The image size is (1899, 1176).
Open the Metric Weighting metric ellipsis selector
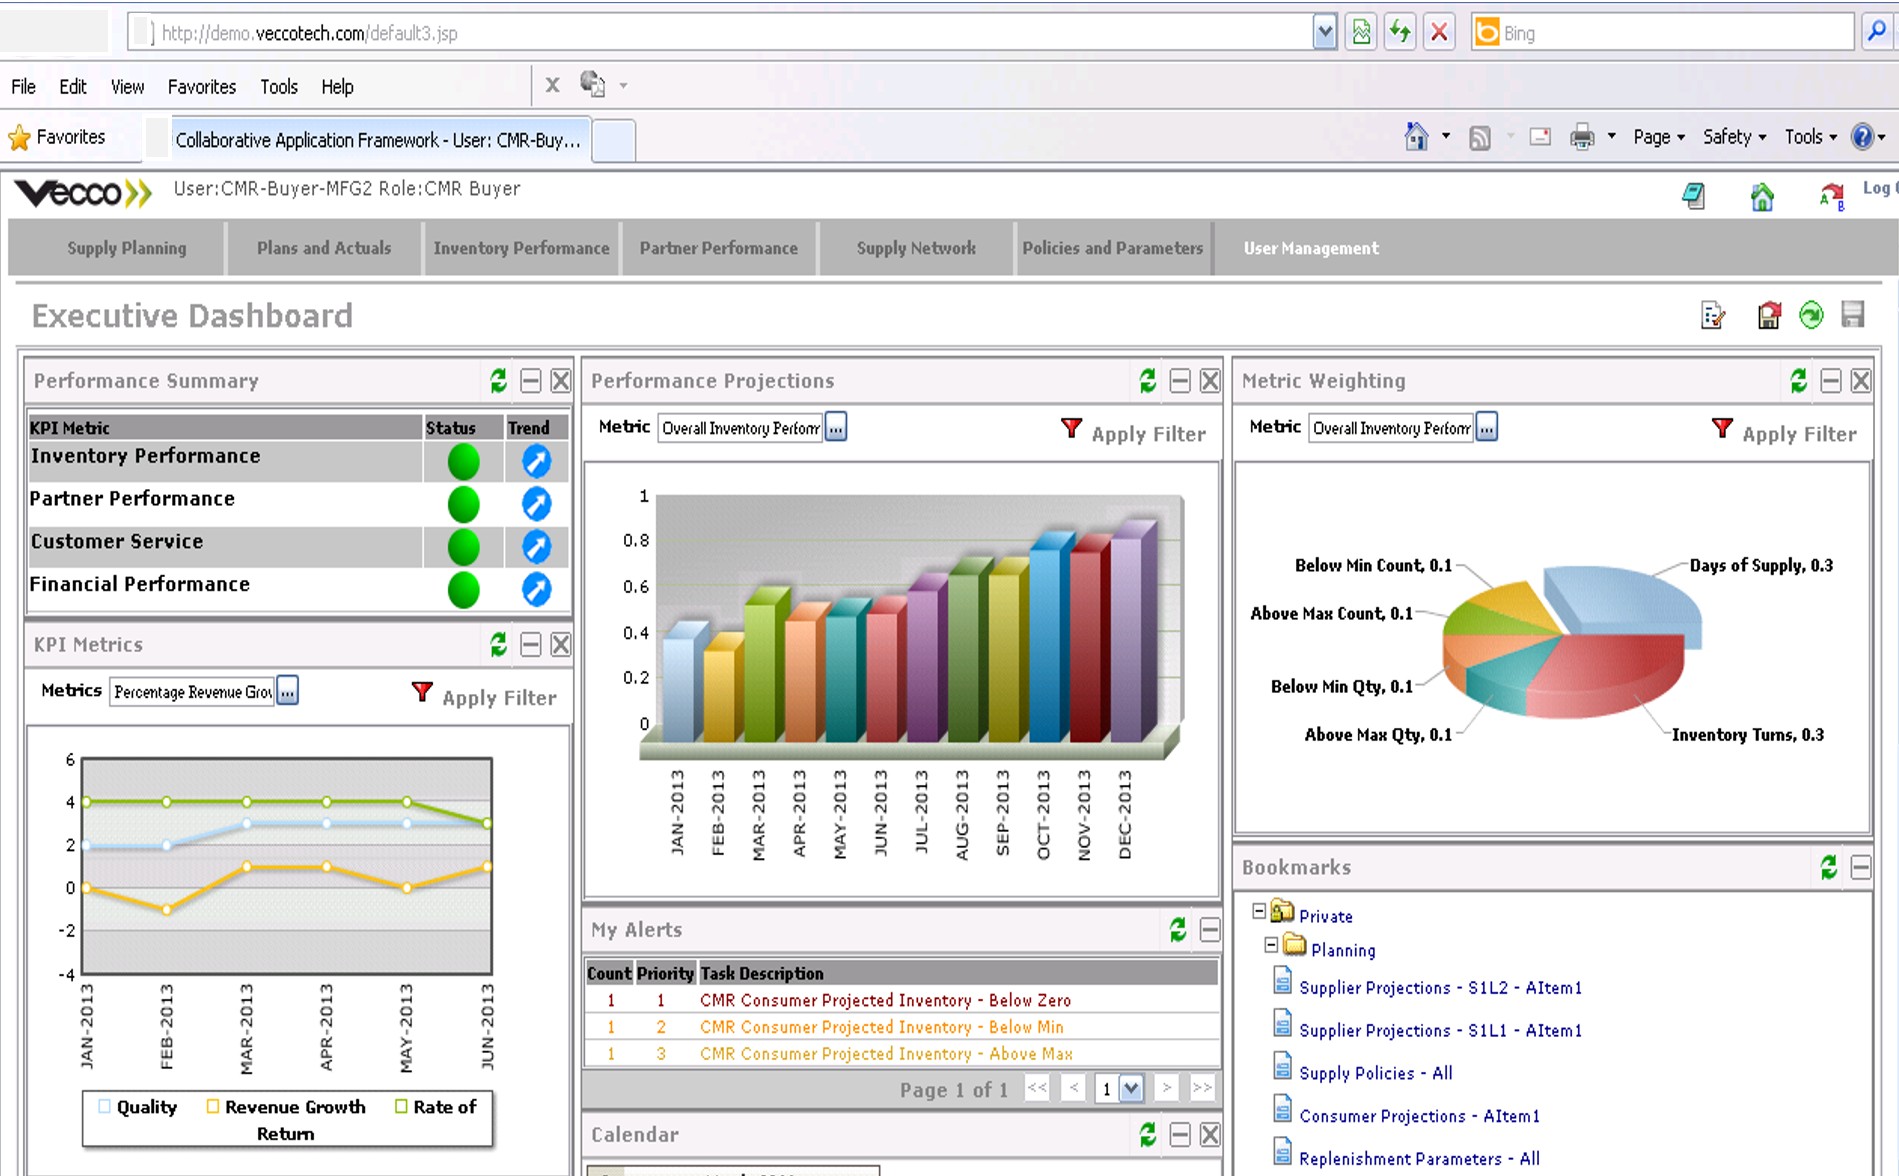(1487, 428)
